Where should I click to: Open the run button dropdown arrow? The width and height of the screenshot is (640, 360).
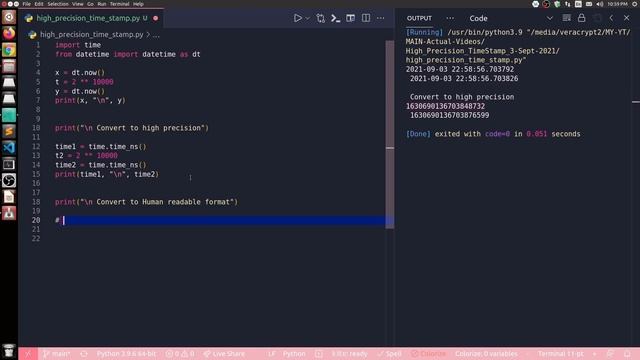click(308, 18)
